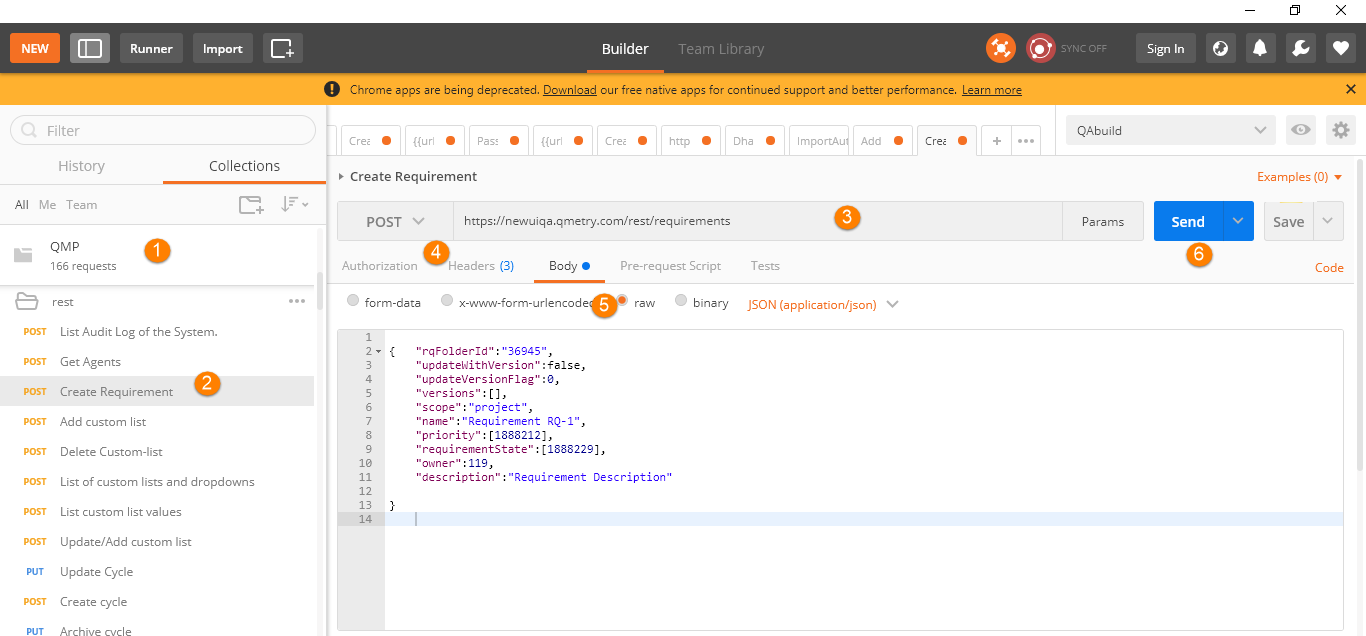The width and height of the screenshot is (1366, 636).
Task: Toggle the sidebar layout icon
Action: 90,48
